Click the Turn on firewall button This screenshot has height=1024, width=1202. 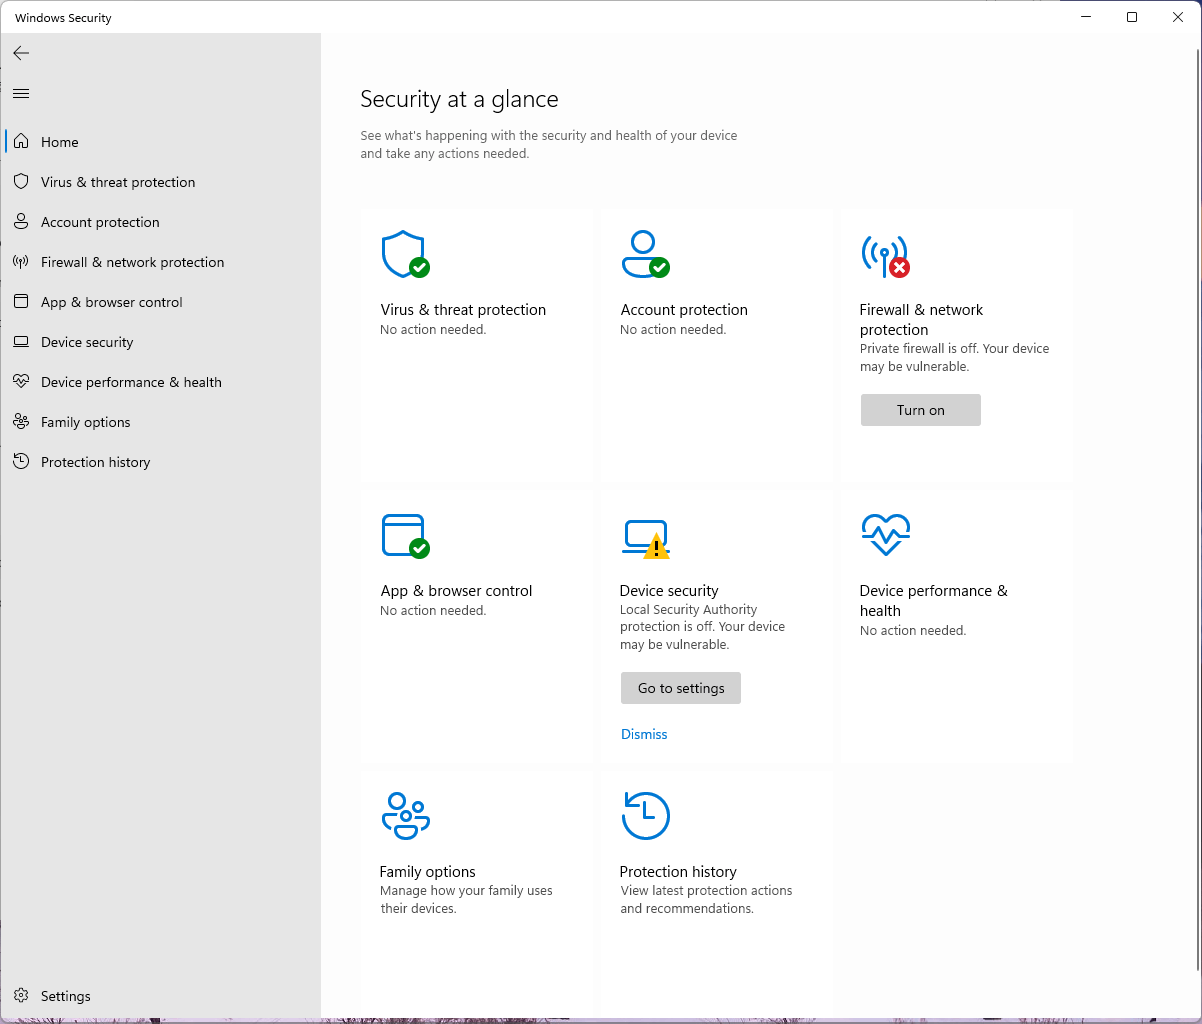920,410
